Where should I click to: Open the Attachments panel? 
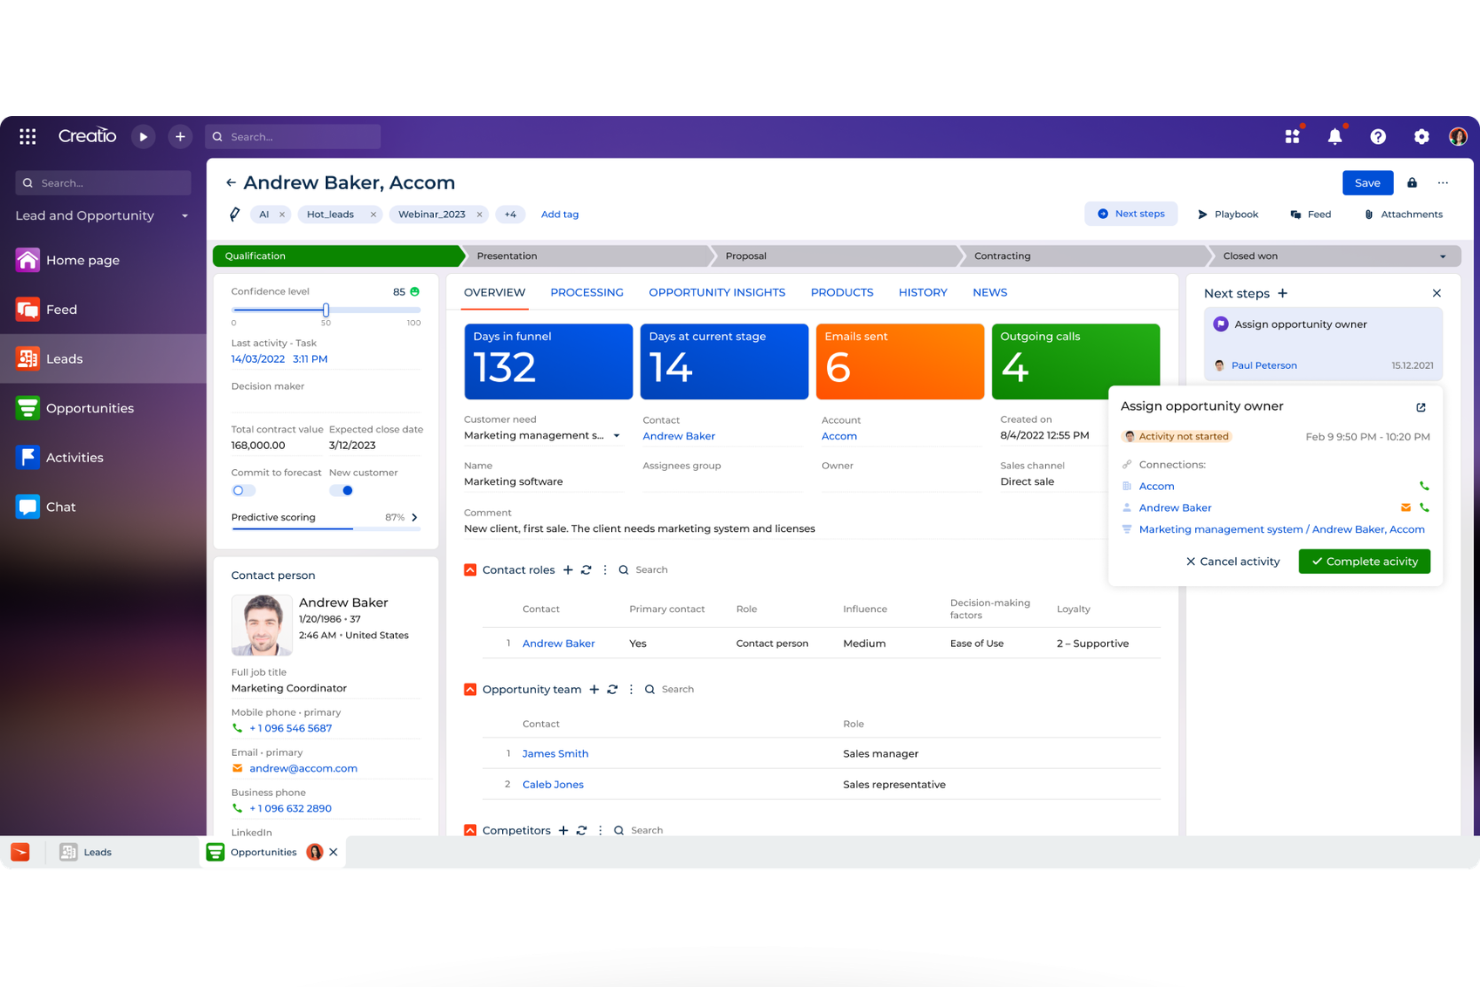pos(1403,214)
